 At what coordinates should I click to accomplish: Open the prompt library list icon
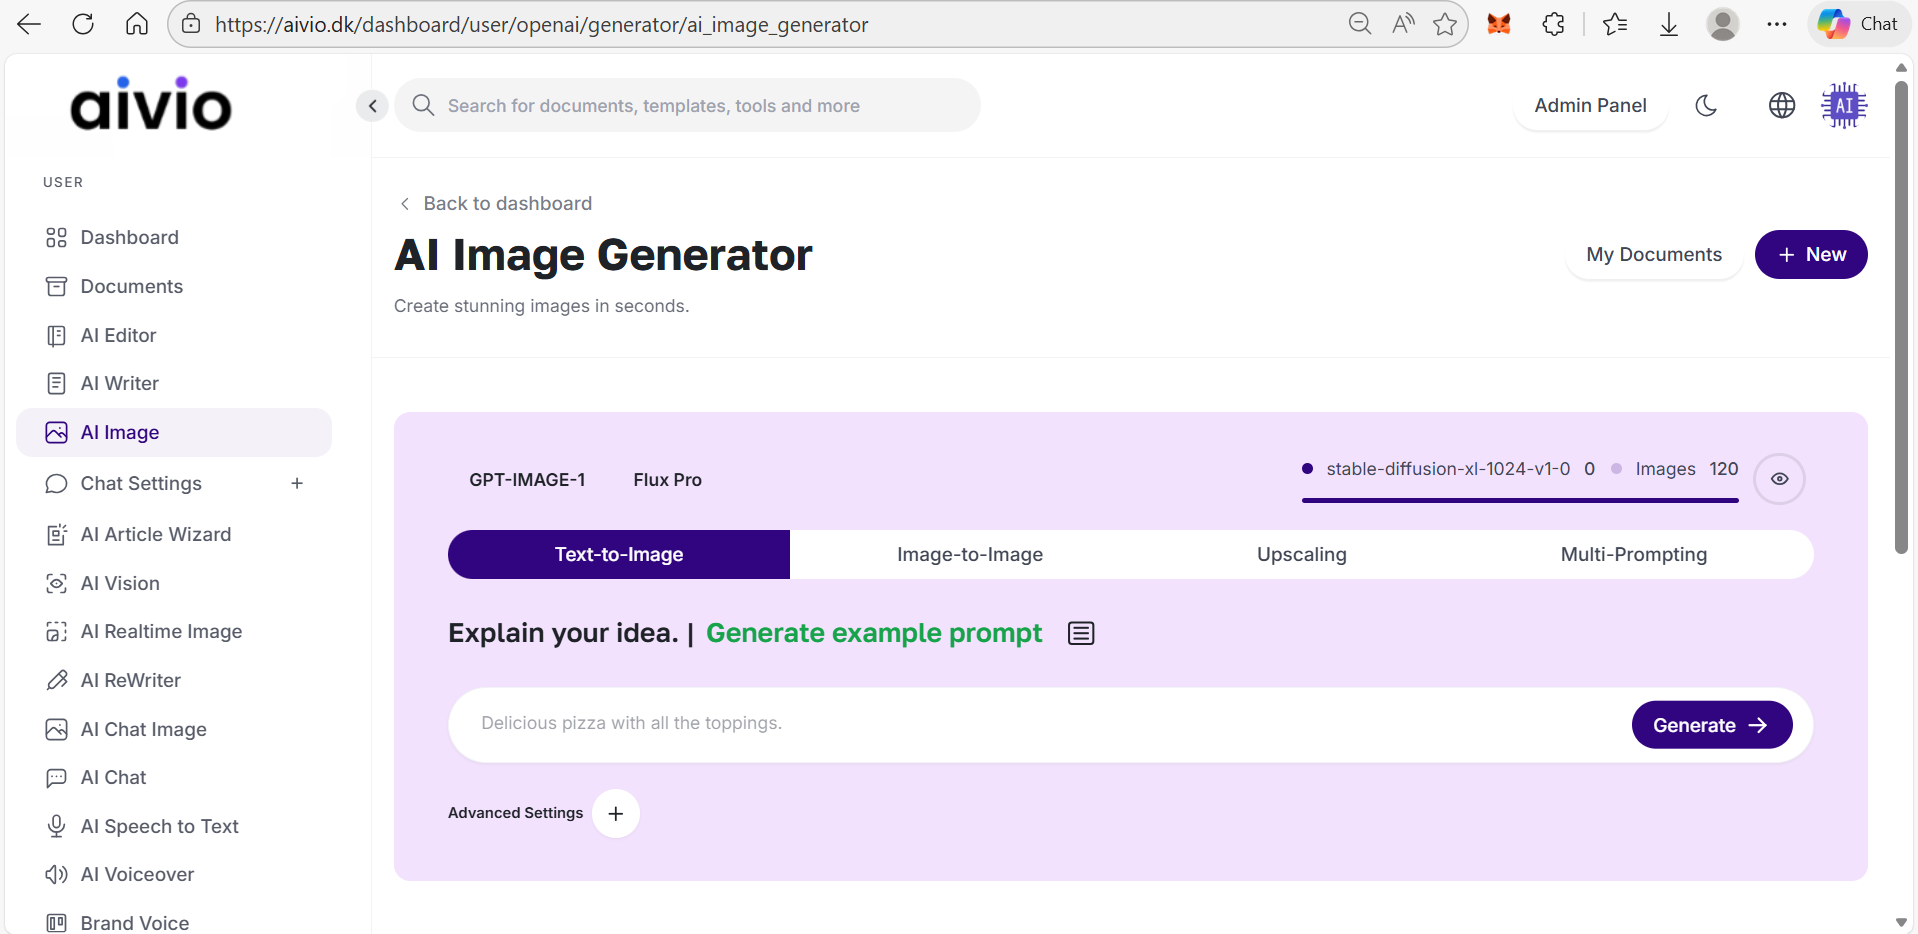point(1081,633)
